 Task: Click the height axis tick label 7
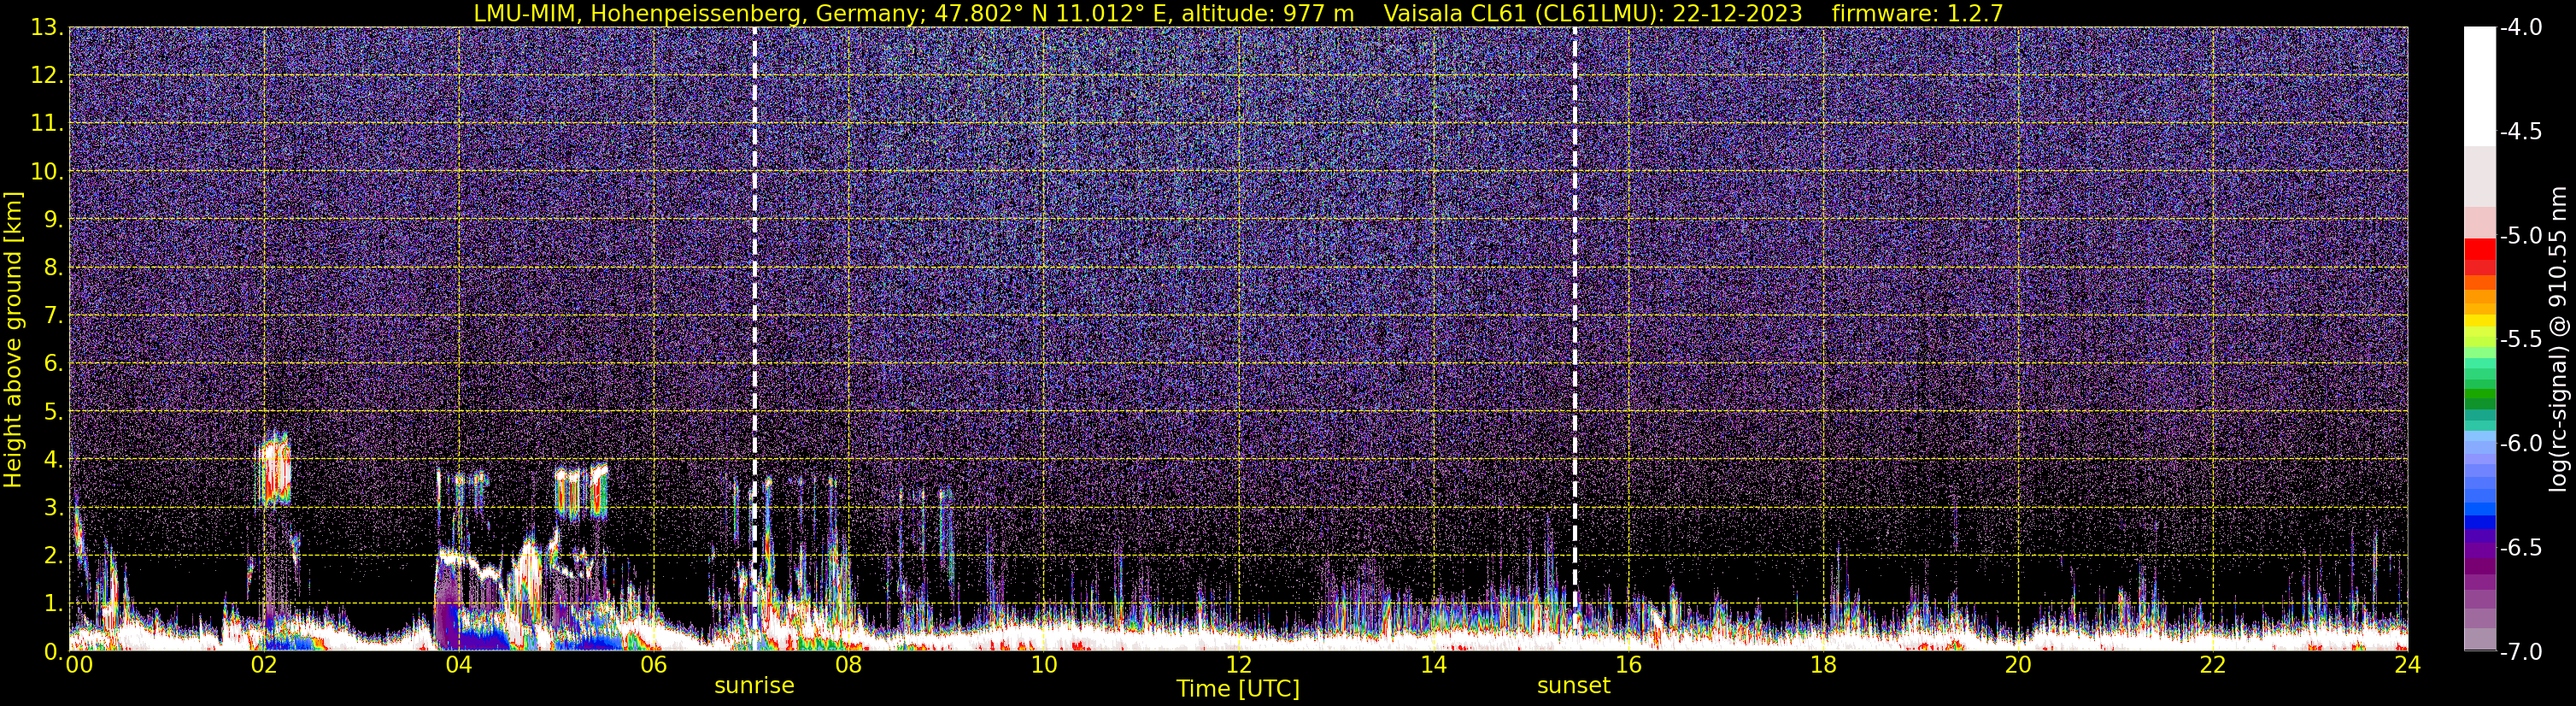tap(54, 315)
